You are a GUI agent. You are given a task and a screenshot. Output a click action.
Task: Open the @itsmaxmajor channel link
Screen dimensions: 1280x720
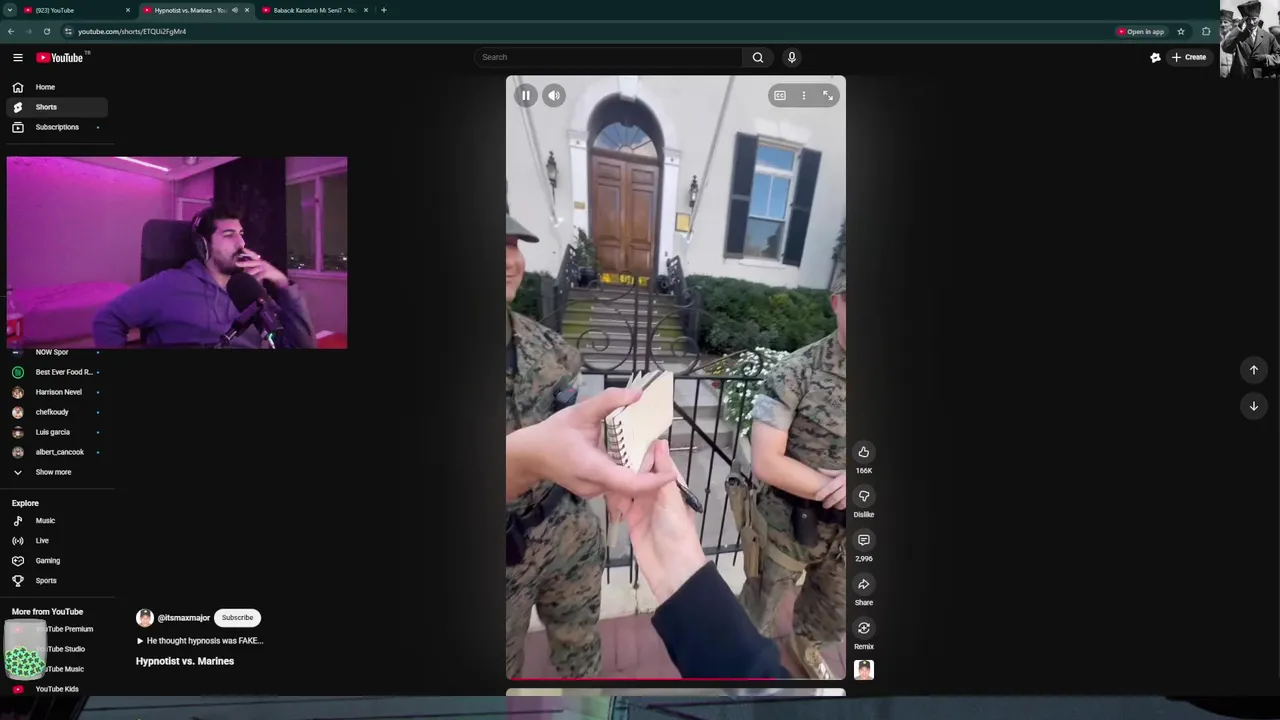point(184,618)
